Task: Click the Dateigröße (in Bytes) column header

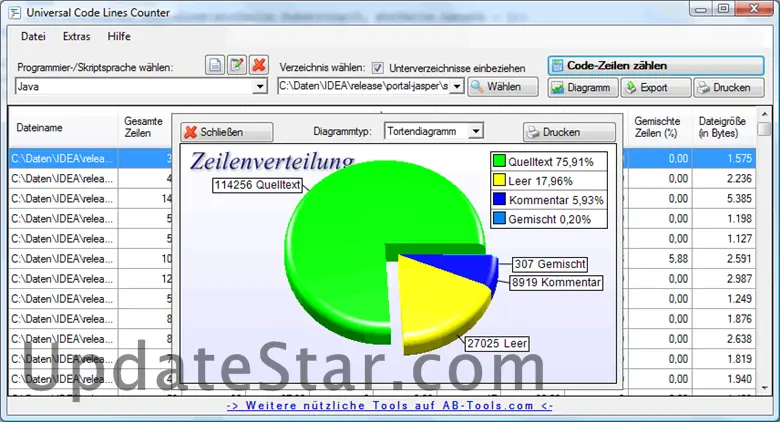Action: 722,127
